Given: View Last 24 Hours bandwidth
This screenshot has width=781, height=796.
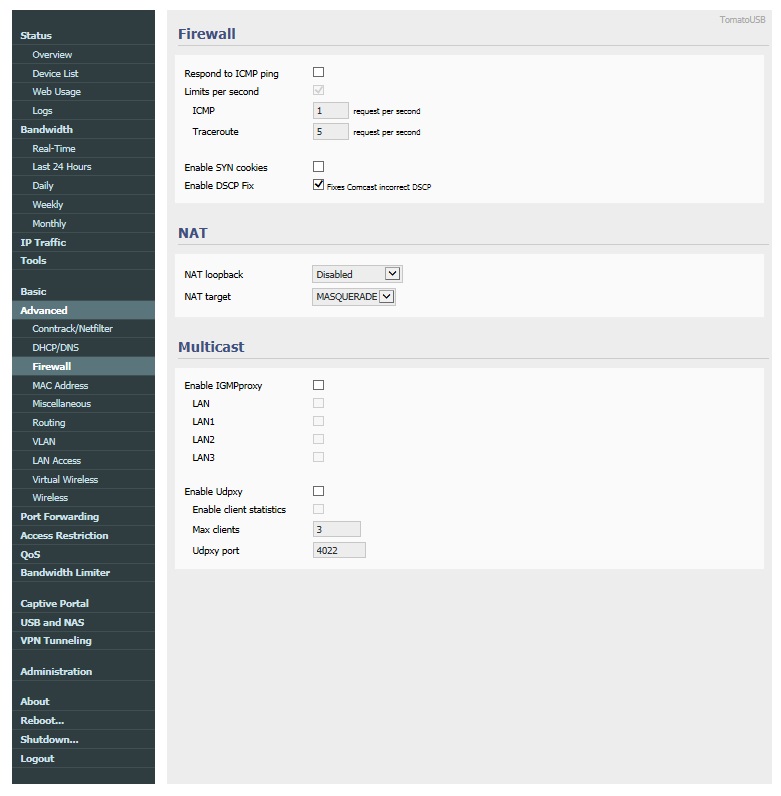Looking at the screenshot, I should click(x=84, y=167).
